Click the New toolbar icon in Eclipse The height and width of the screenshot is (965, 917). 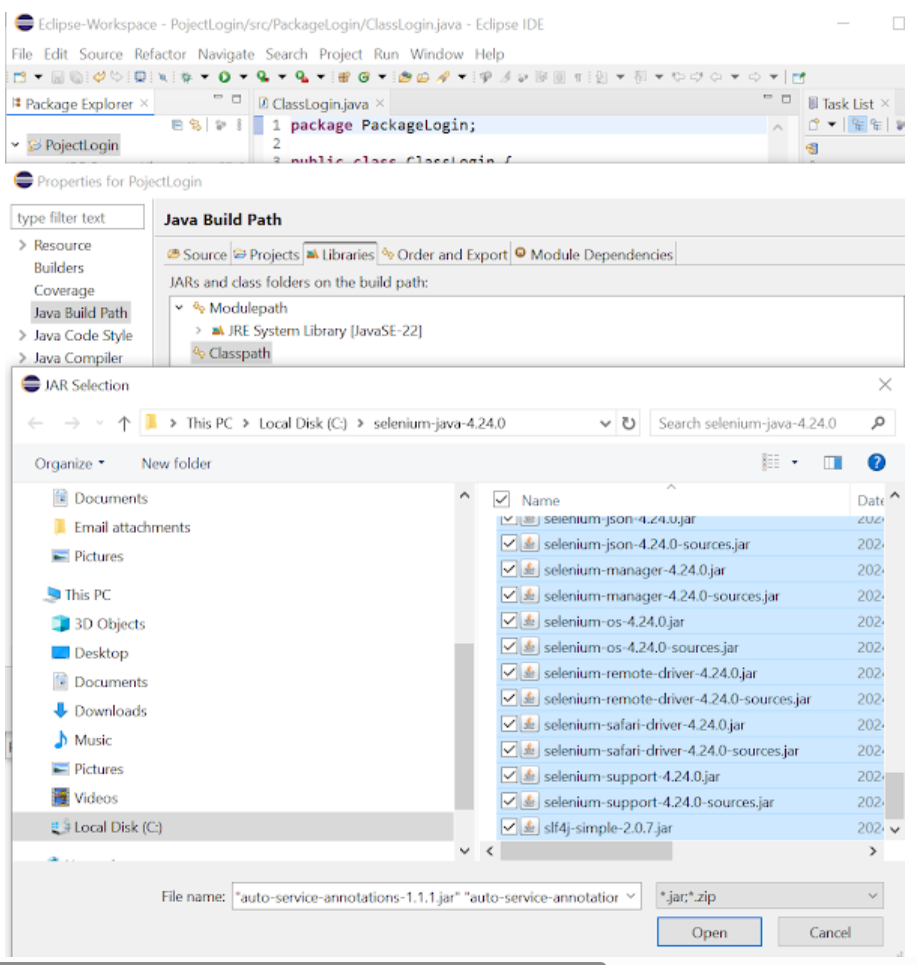[20, 77]
